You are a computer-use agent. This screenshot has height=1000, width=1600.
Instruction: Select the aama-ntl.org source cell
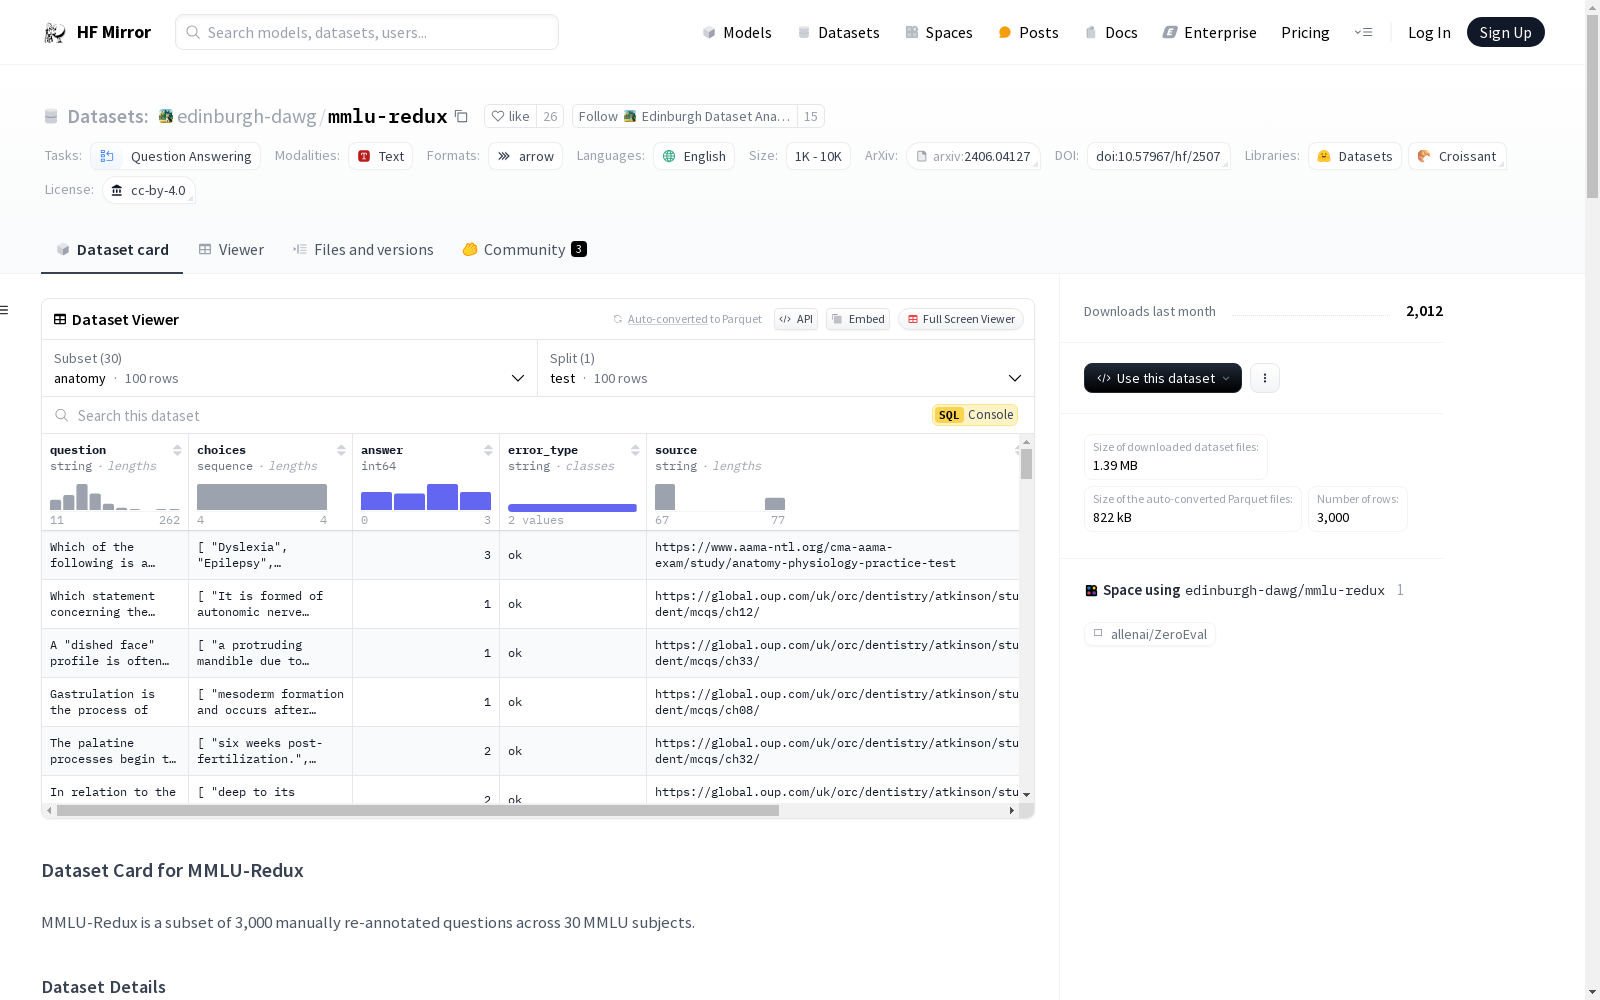[x=833, y=555]
